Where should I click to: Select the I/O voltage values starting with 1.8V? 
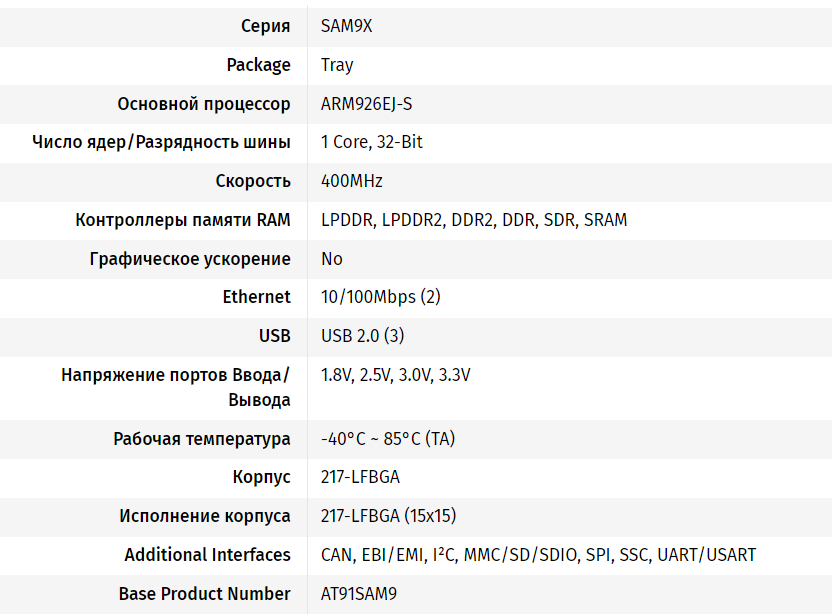coord(395,375)
